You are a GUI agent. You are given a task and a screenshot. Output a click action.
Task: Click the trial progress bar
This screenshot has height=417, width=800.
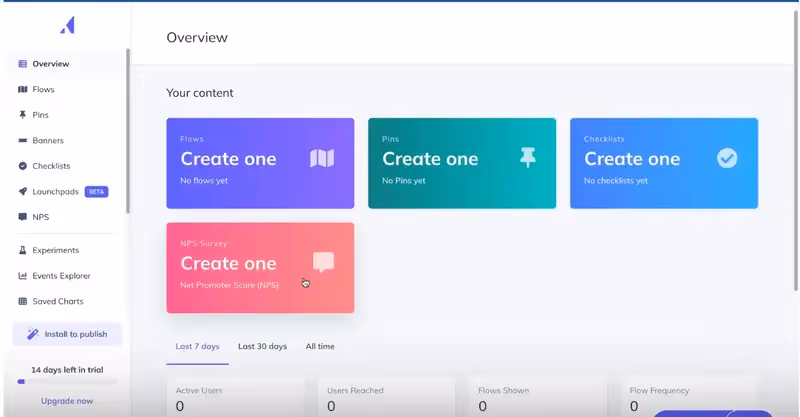(x=67, y=381)
